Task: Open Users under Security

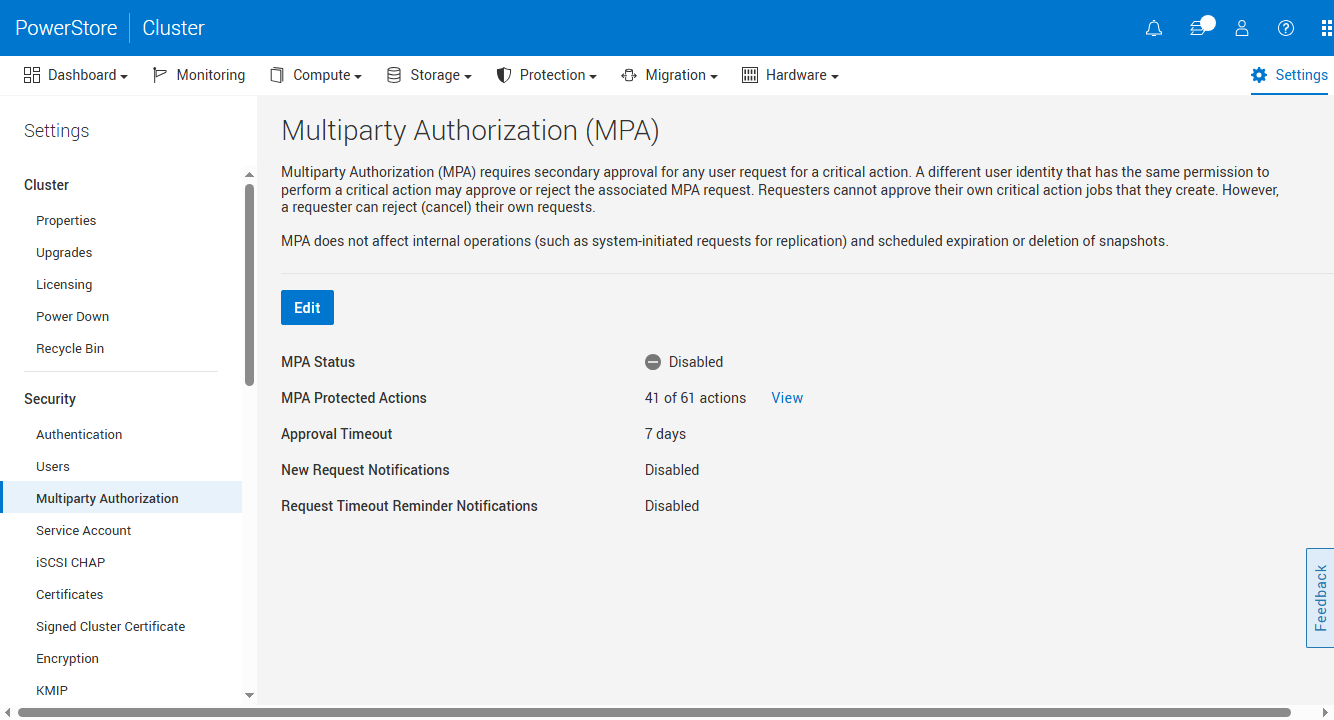Action: pyautogui.click(x=53, y=467)
